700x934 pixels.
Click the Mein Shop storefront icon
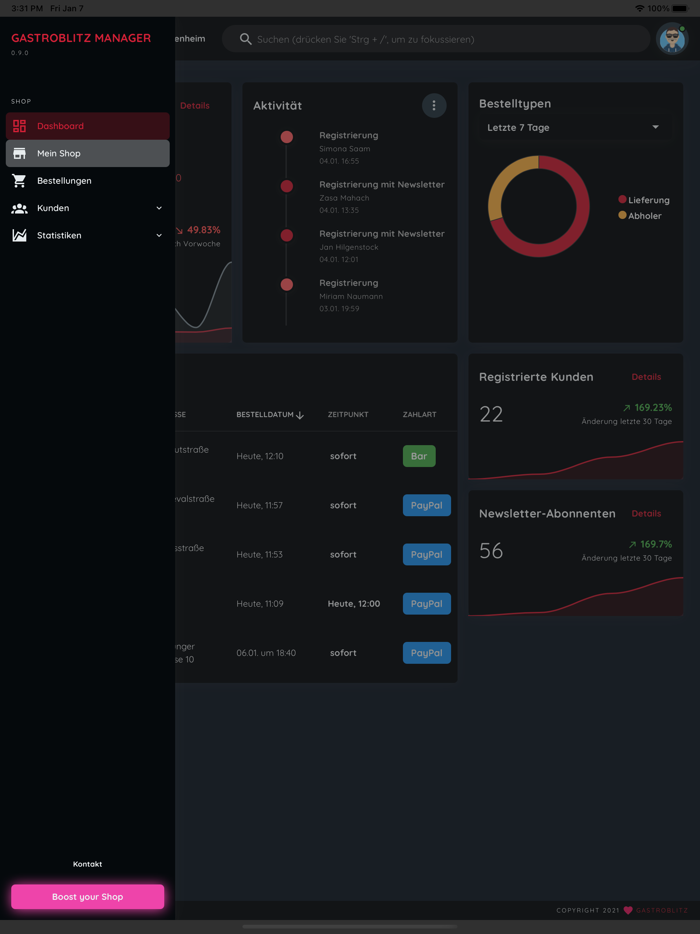click(x=20, y=154)
